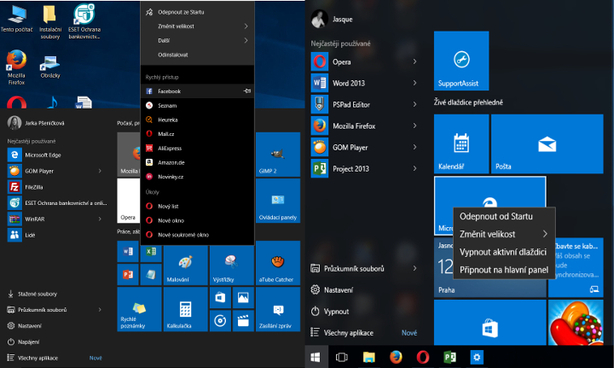Open the Candy Crush tile
614x368 pixels.
coord(576,323)
